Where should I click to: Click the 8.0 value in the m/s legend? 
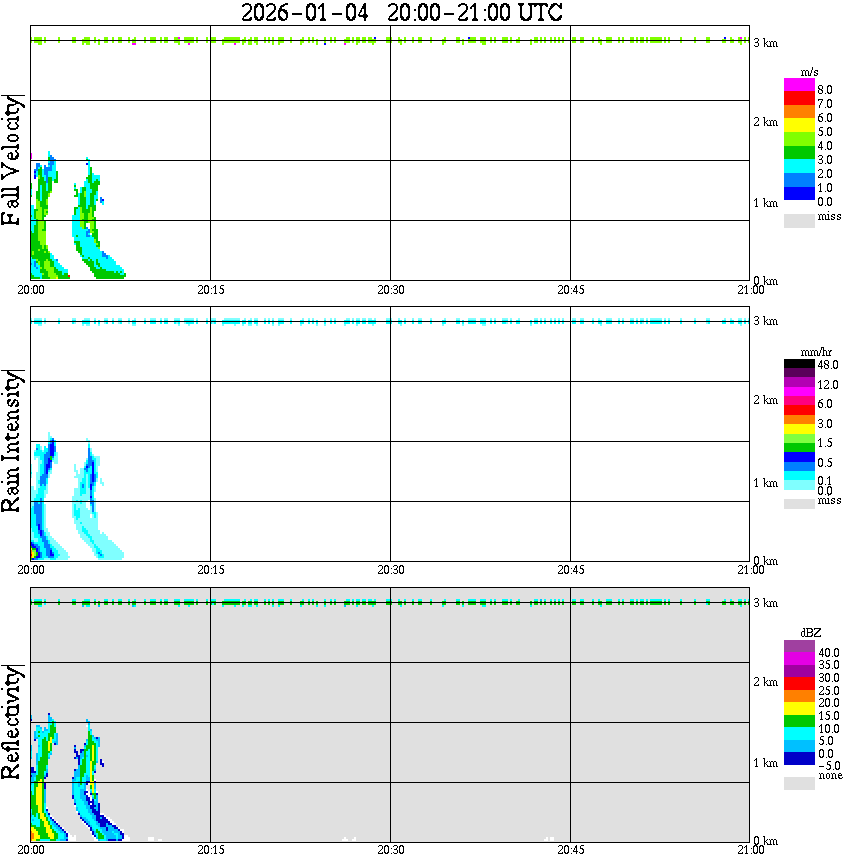click(825, 90)
